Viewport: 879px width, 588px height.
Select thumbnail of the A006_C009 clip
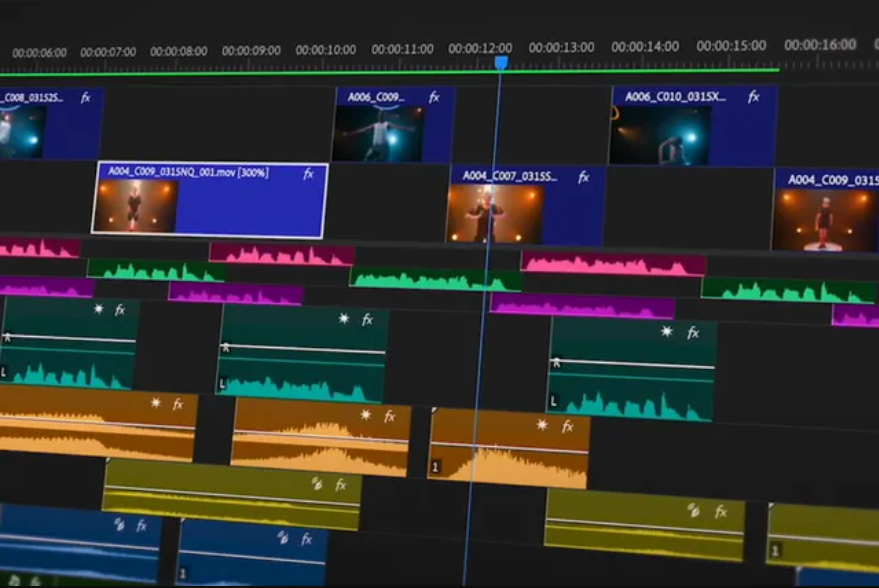(379, 133)
